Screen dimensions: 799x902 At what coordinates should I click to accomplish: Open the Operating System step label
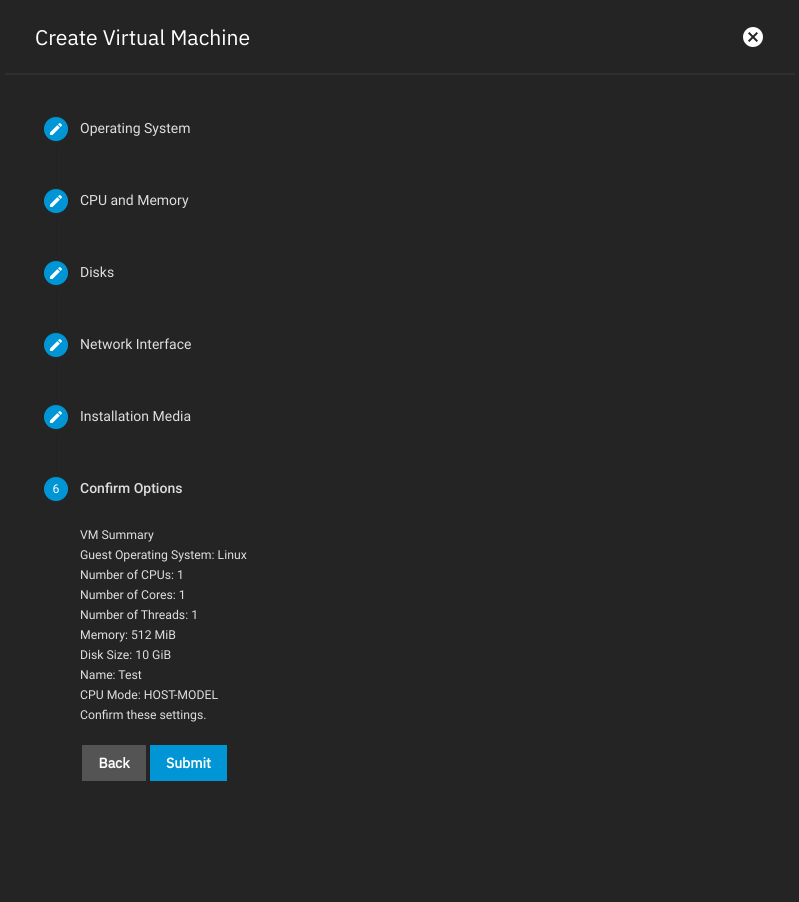pos(135,128)
